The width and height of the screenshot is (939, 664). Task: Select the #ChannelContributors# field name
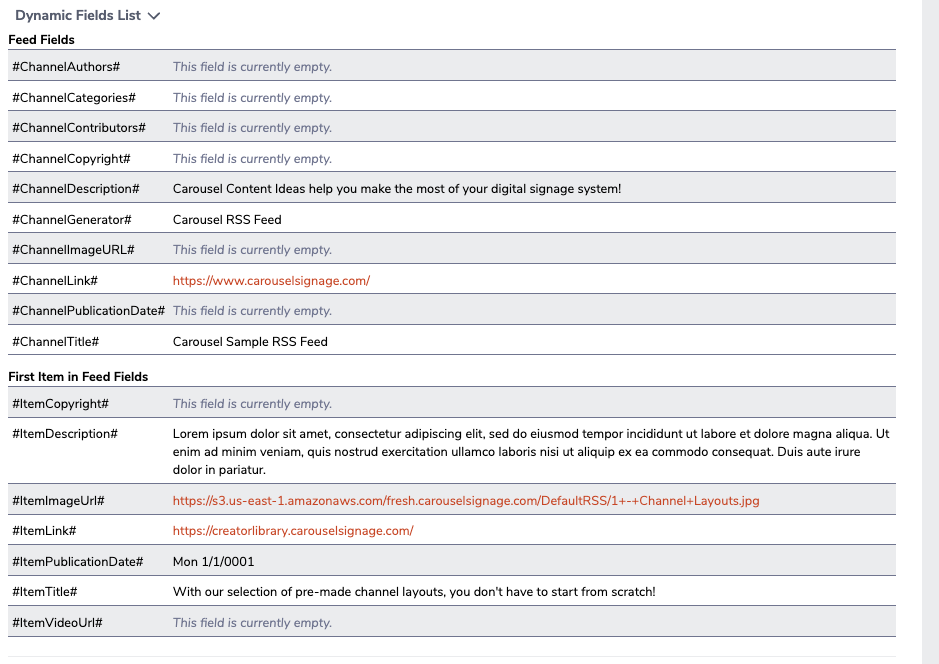(79, 128)
